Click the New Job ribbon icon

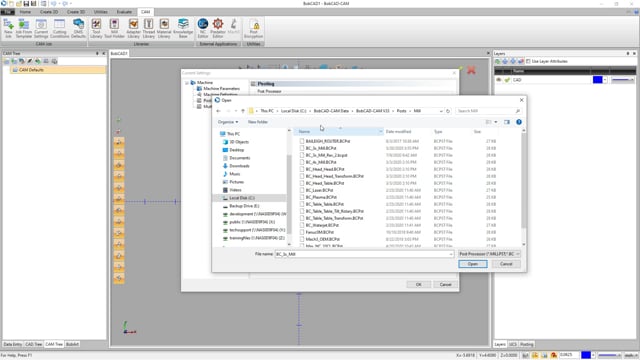click(x=8, y=28)
